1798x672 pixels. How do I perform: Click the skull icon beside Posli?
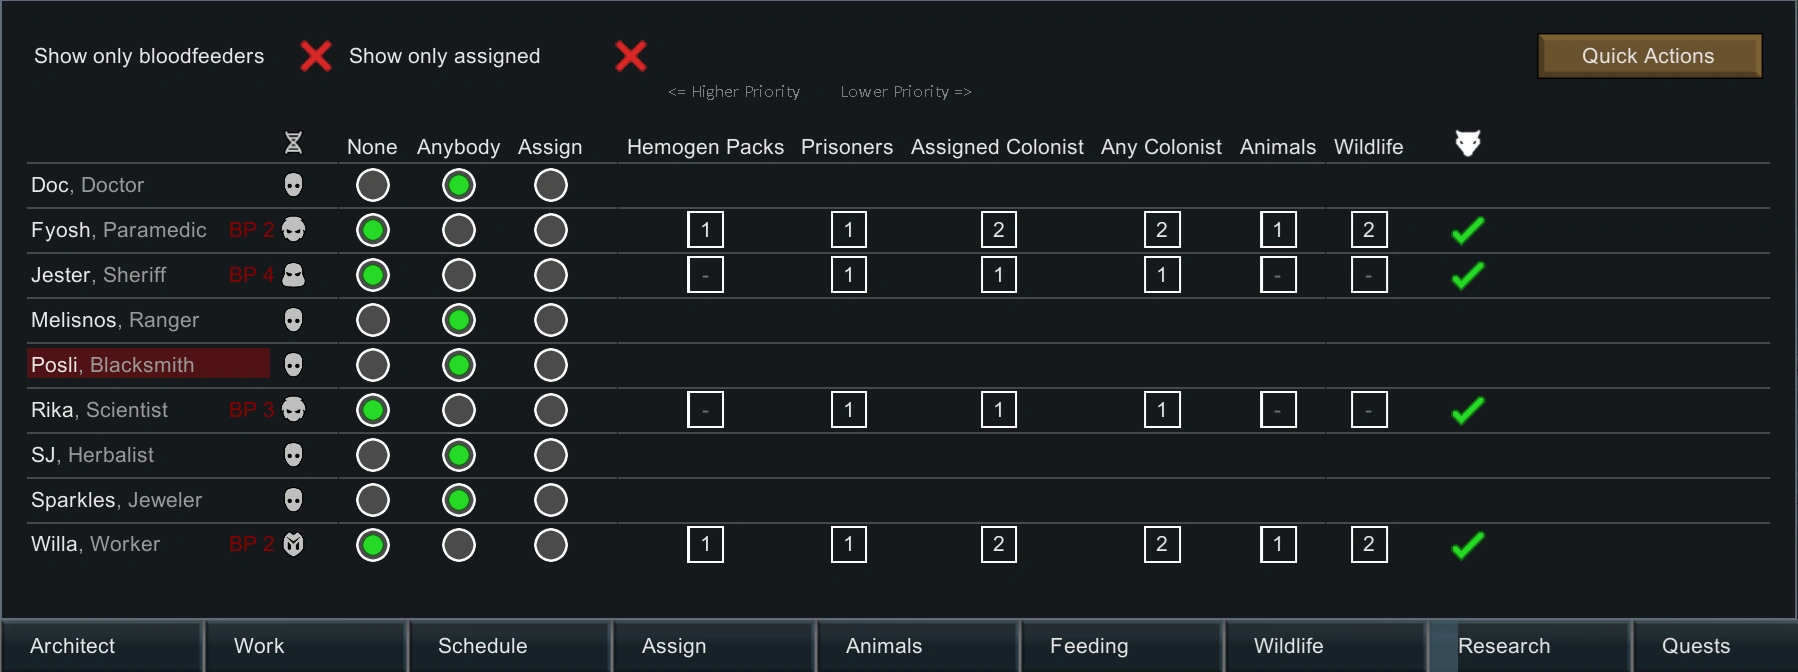click(293, 365)
